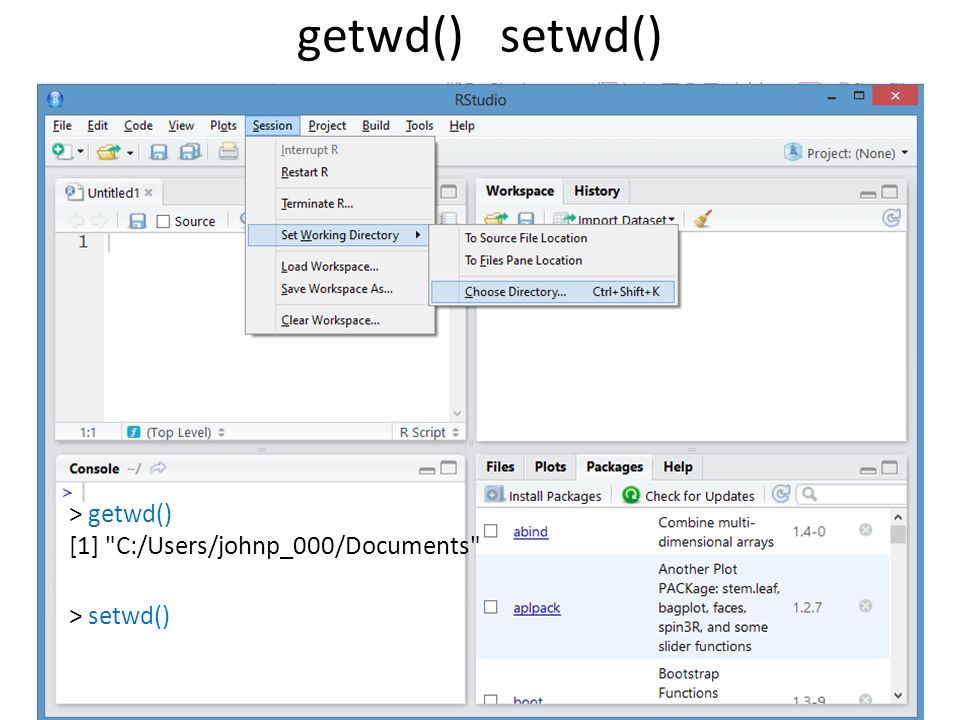Image resolution: width=960 pixels, height=720 pixels.
Task: Click the Workspace refresh icon
Action: tap(891, 217)
